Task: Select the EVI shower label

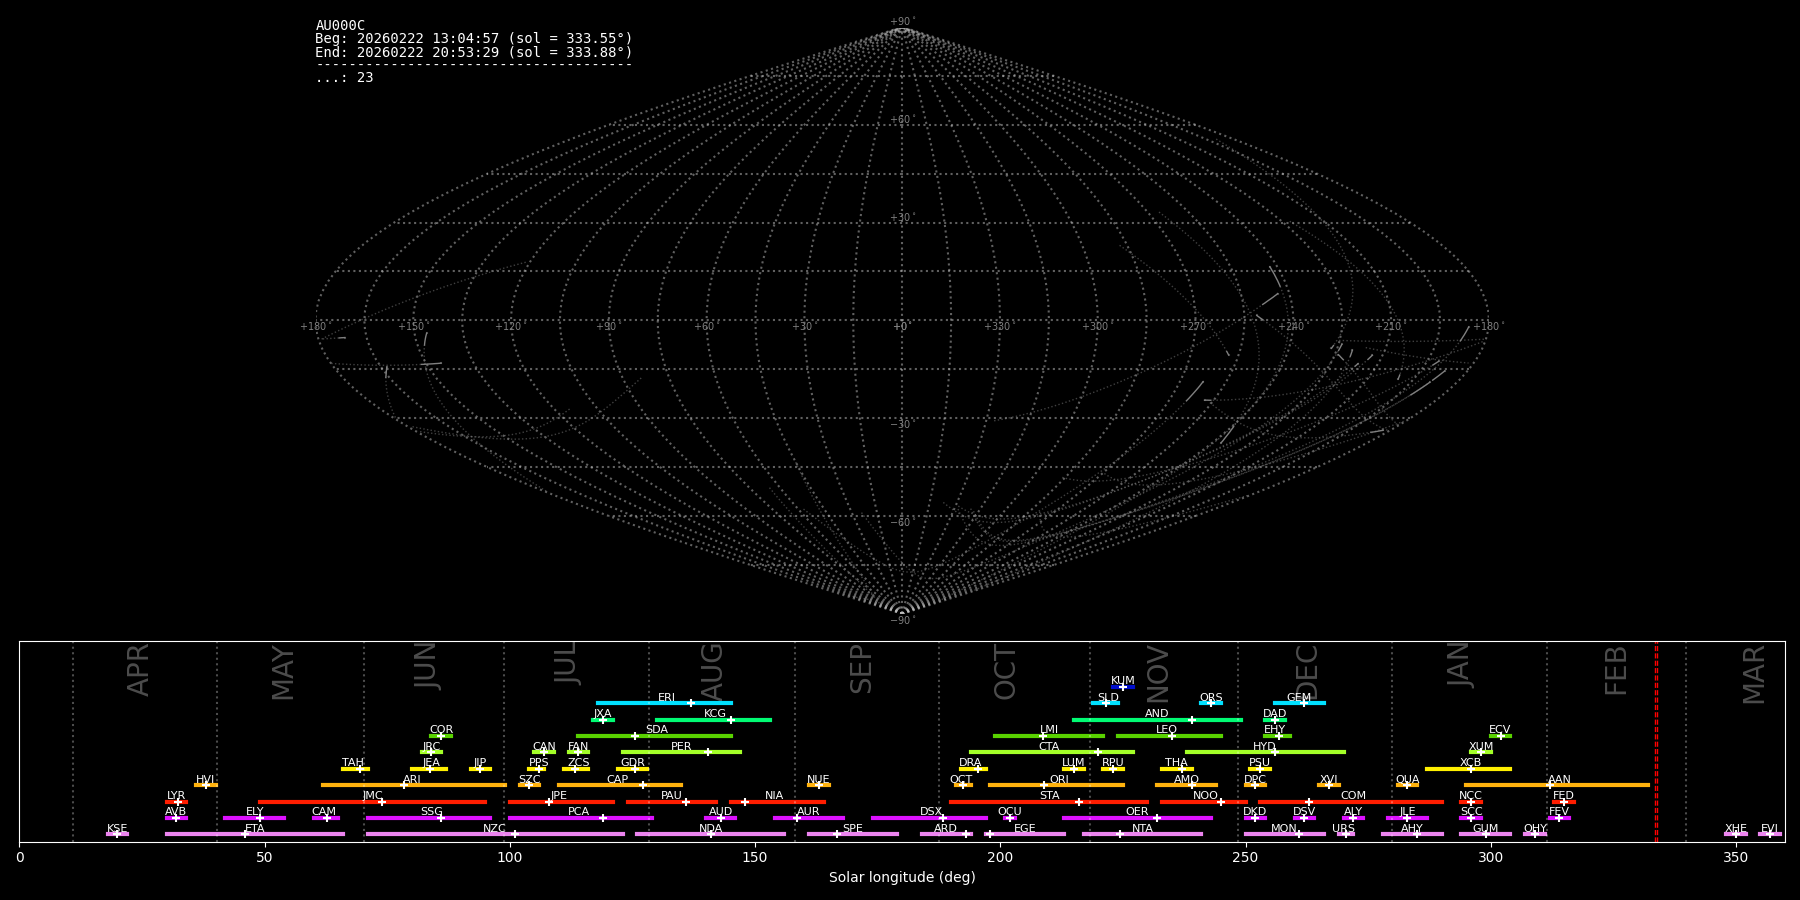Action: coord(1769,829)
